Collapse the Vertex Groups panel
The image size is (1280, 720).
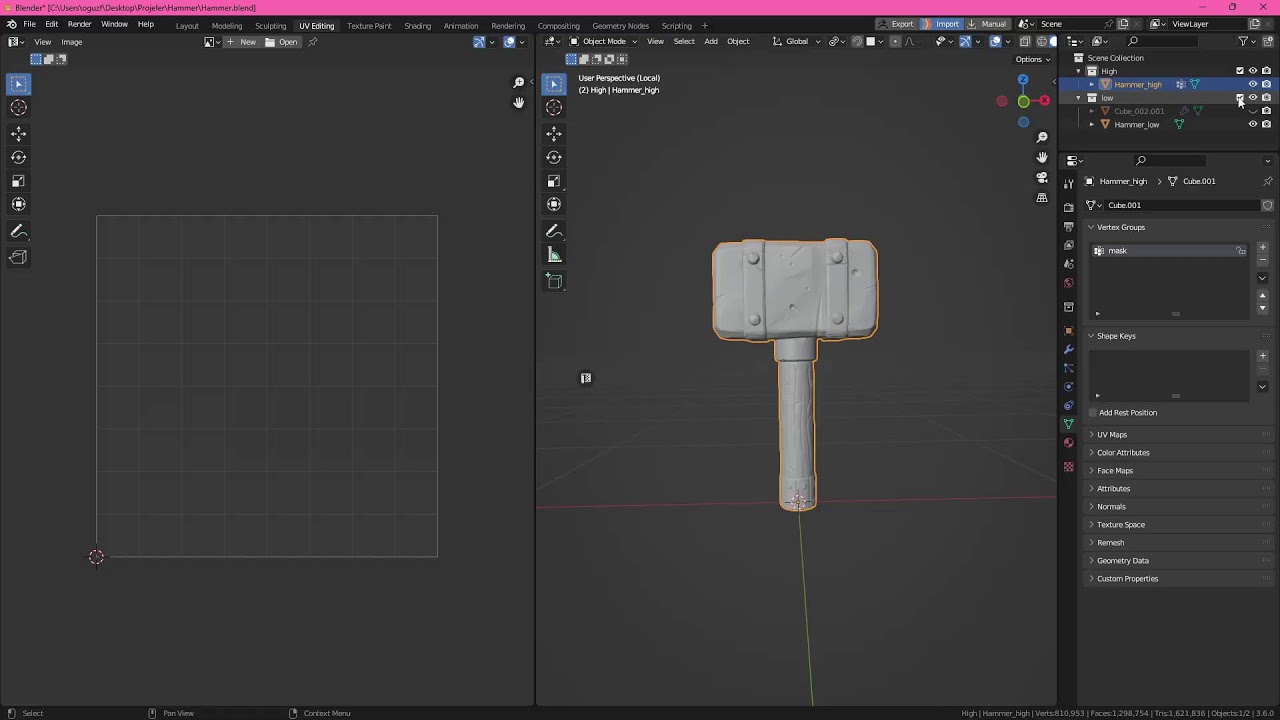pyautogui.click(x=1091, y=227)
